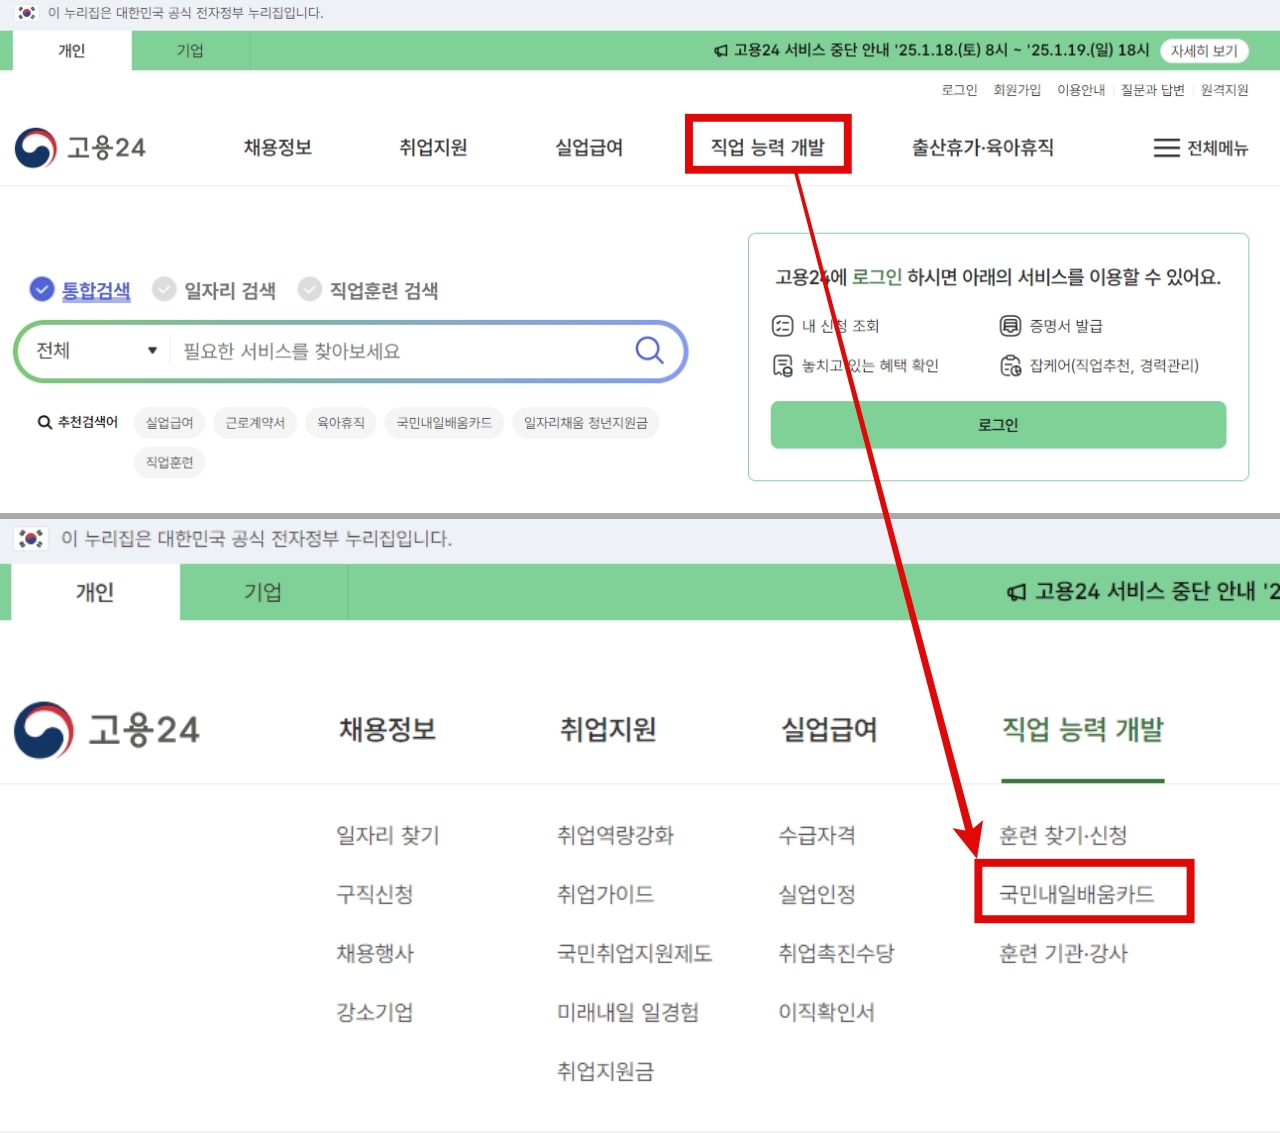This screenshot has width=1280, height=1133.
Task: Click the 로그인 link in utility bar
Action: coord(959,90)
